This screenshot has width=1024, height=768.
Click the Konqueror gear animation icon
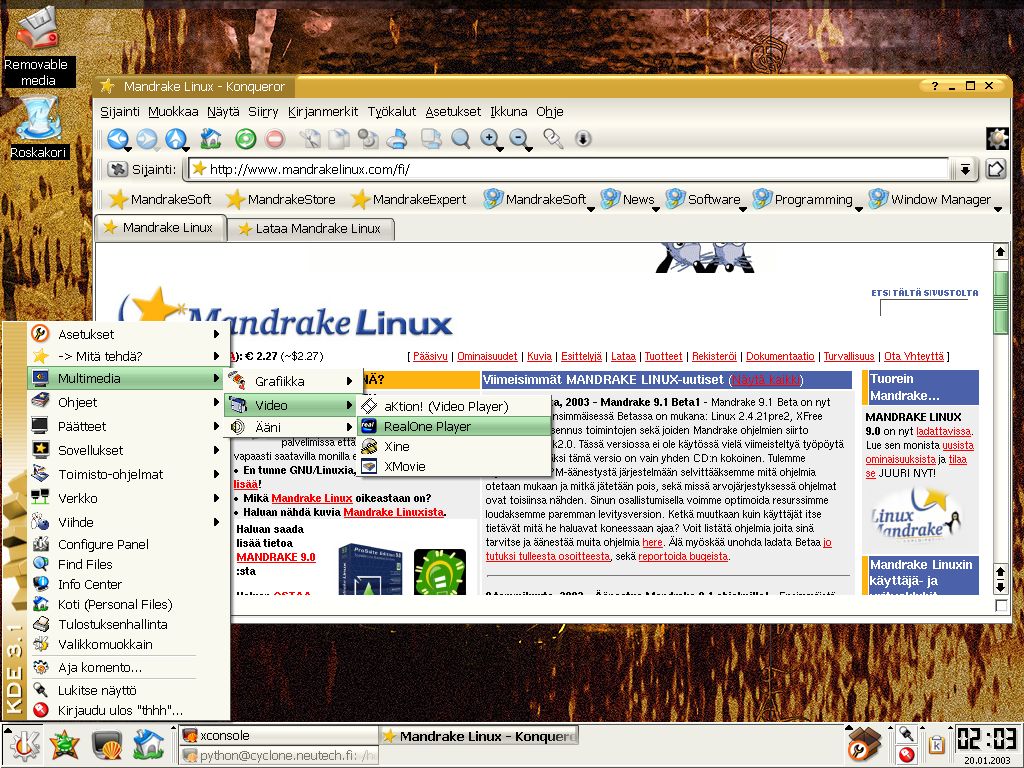(x=997, y=138)
